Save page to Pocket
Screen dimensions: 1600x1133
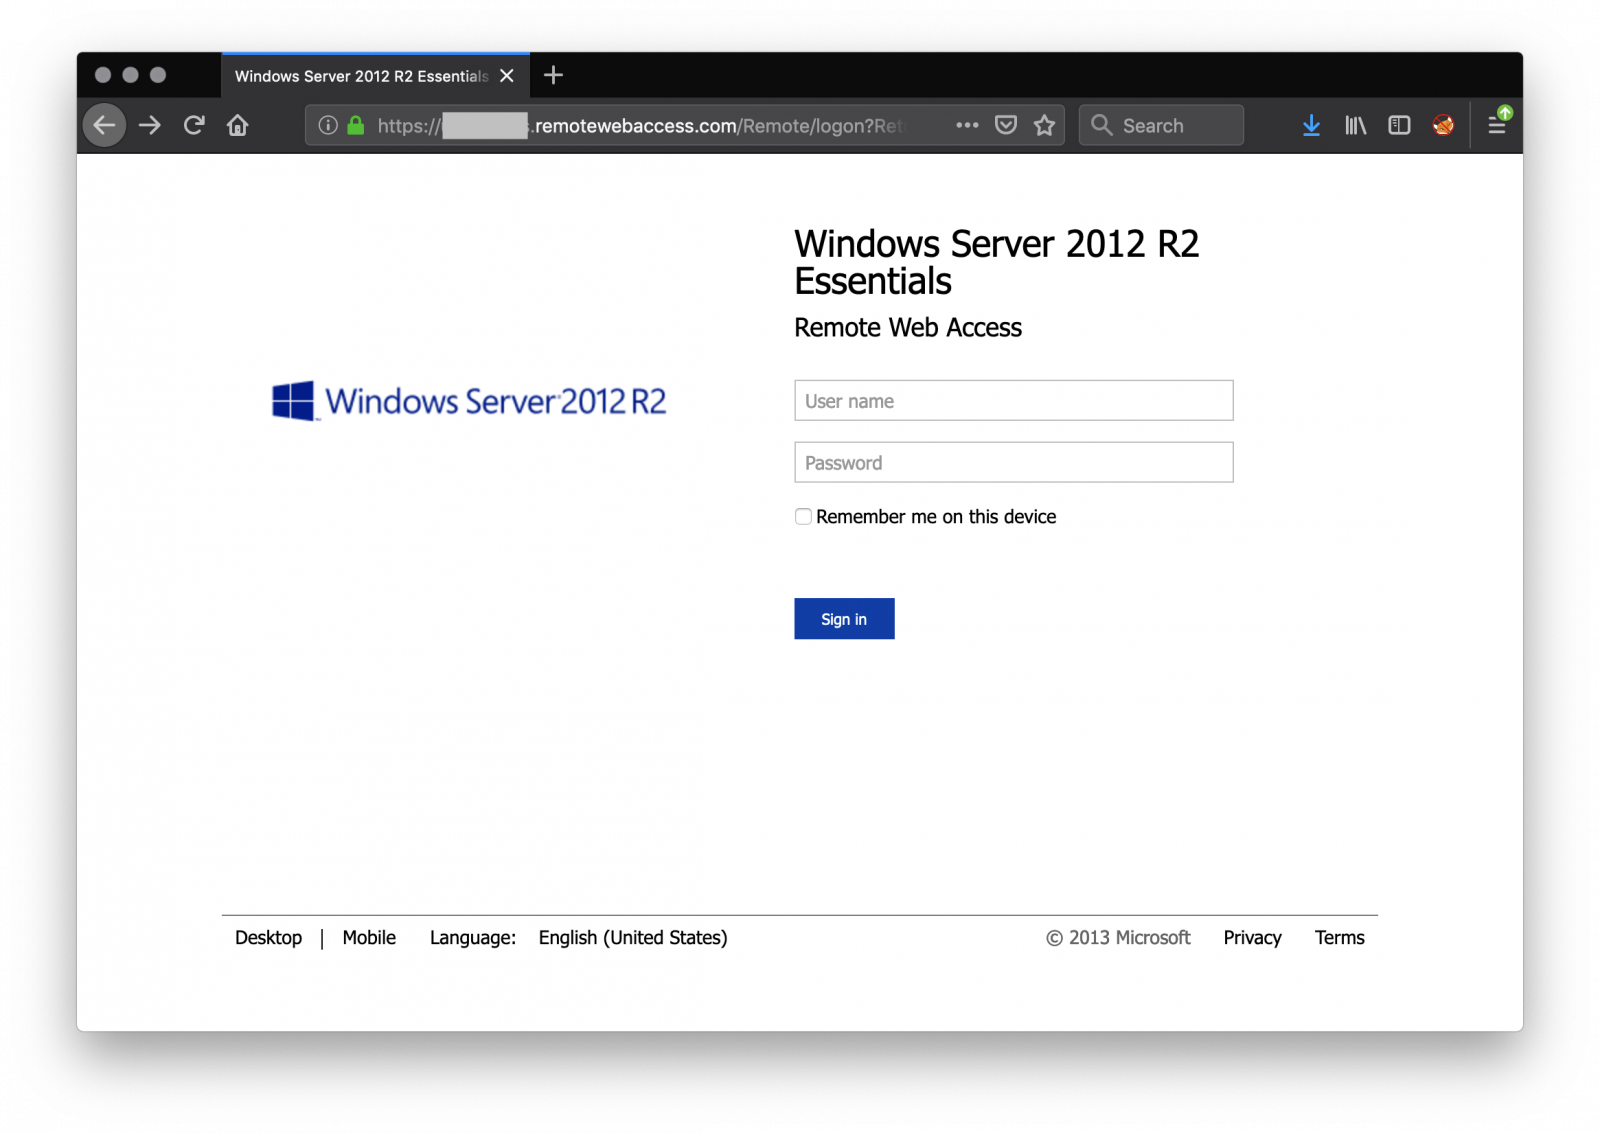(x=1006, y=125)
